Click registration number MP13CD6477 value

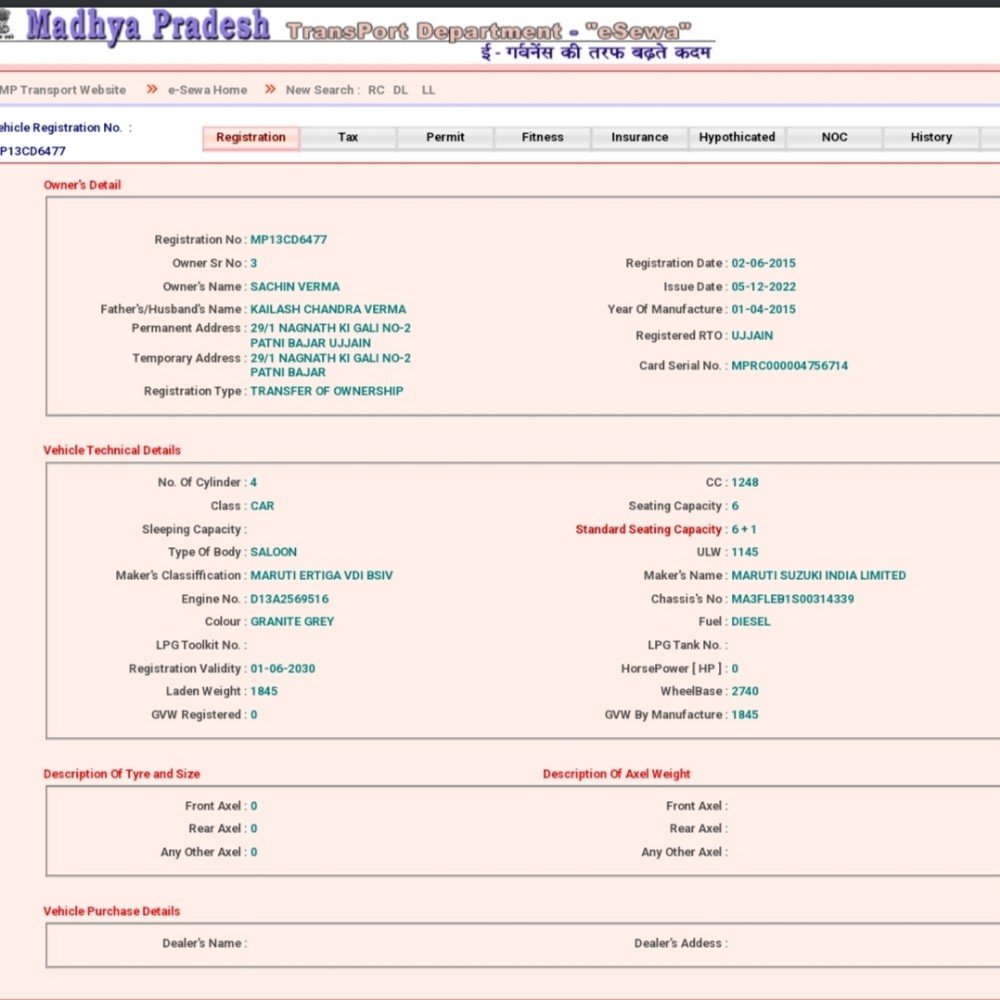[288, 240]
